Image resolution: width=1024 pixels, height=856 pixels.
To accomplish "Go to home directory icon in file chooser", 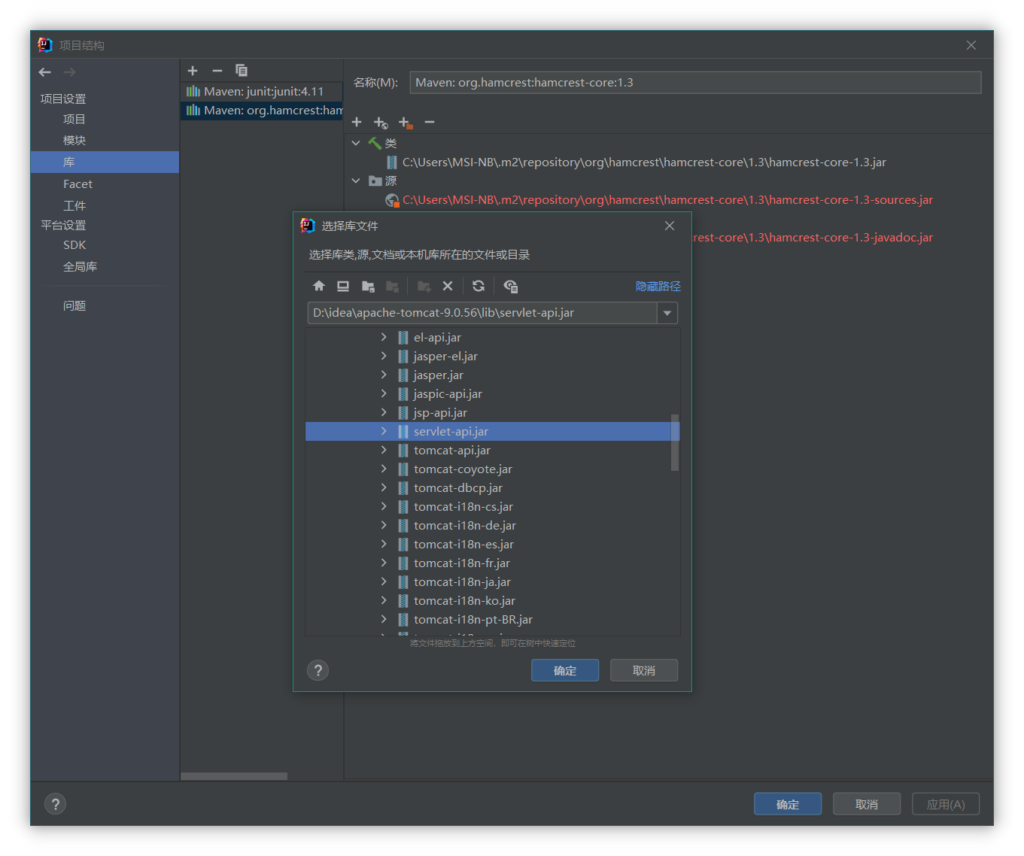I will [x=319, y=286].
